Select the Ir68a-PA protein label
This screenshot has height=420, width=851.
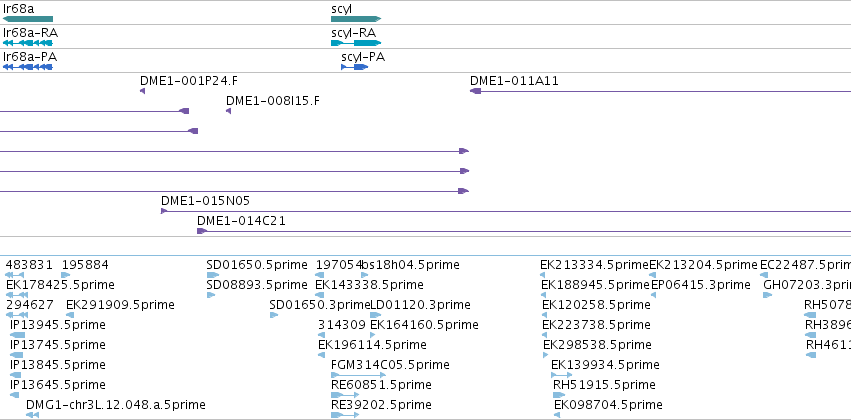click(30, 57)
